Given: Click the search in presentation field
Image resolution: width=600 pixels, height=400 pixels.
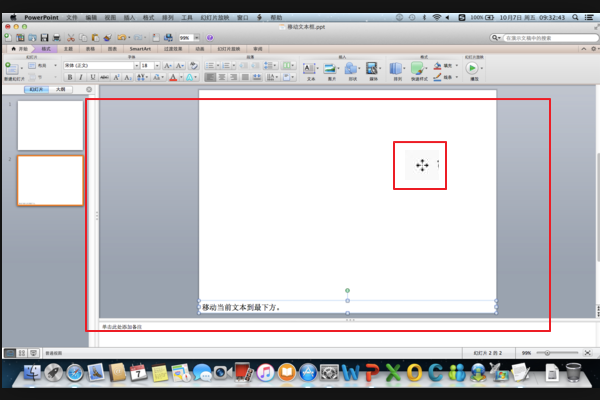Looking at the screenshot, I should point(549,38).
